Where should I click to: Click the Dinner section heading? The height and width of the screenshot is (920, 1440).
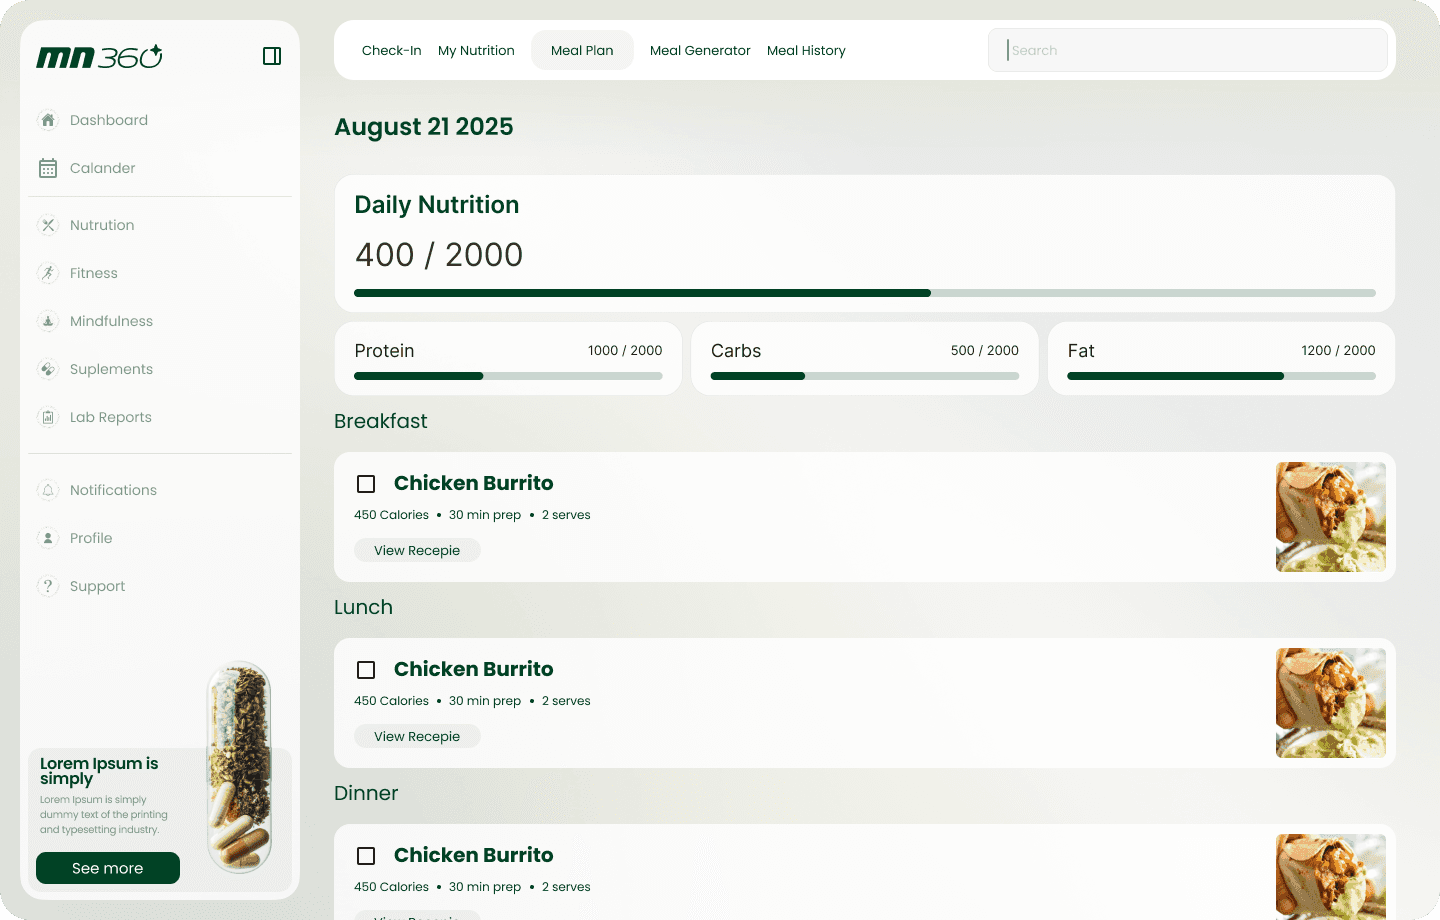click(366, 793)
